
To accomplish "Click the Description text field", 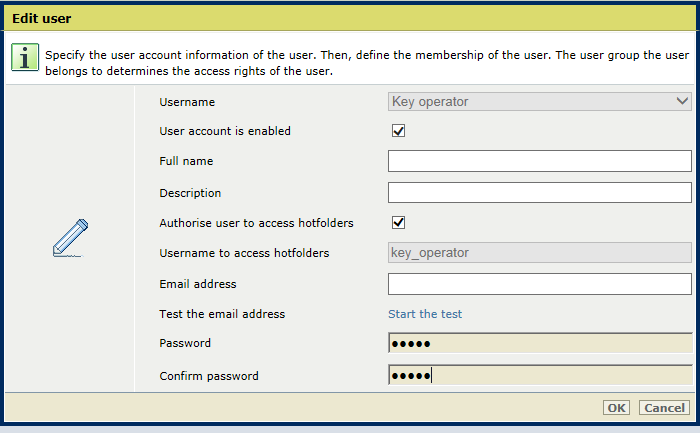I will point(539,192).
